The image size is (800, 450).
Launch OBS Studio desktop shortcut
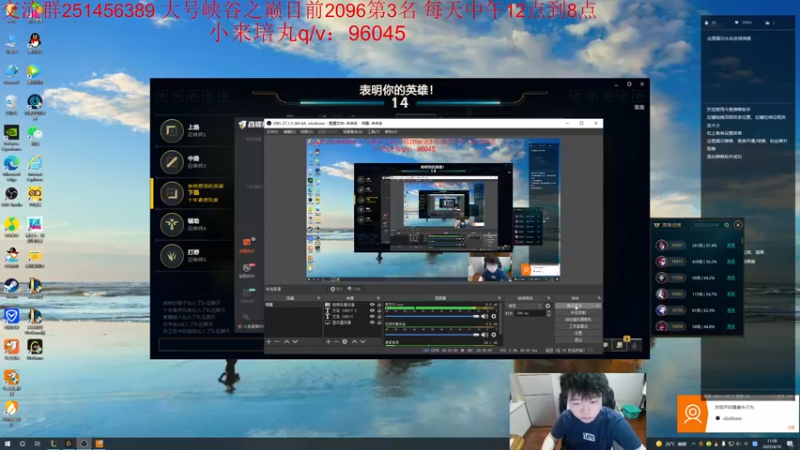pos(11,195)
